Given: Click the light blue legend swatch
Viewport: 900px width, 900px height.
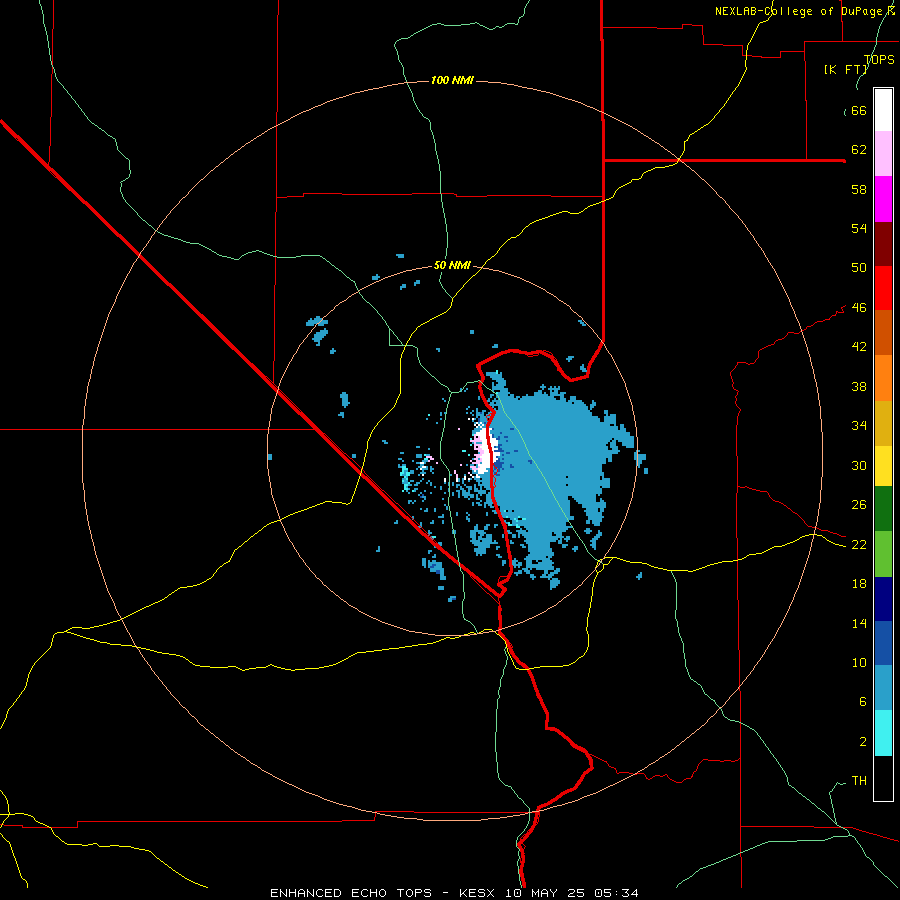Looking at the screenshot, I should [883, 688].
